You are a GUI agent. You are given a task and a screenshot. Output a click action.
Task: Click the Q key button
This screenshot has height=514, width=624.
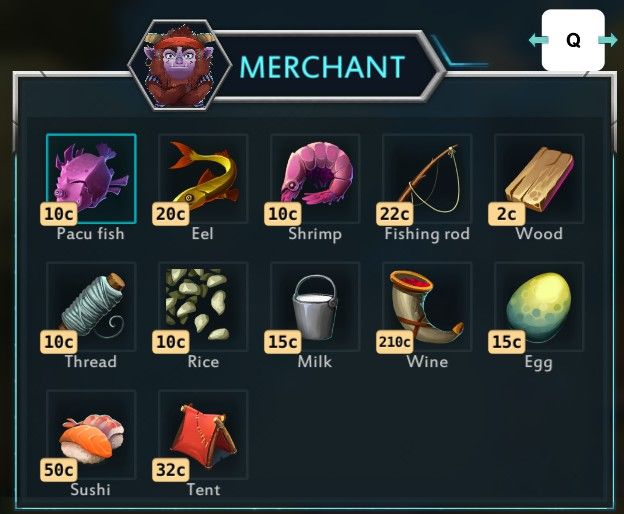[x=573, y=40]
